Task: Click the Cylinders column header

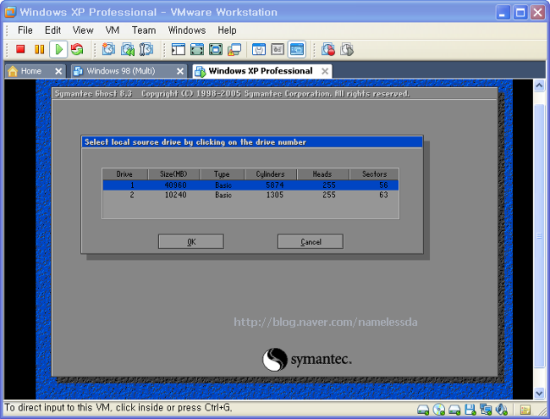Action: (x=270, y=174)
